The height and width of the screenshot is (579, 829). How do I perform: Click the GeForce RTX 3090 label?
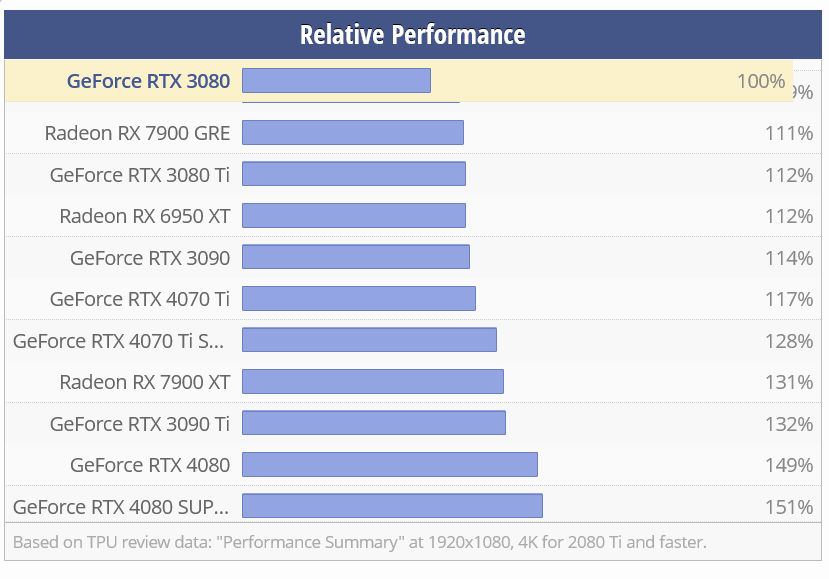tap(150, 258)
